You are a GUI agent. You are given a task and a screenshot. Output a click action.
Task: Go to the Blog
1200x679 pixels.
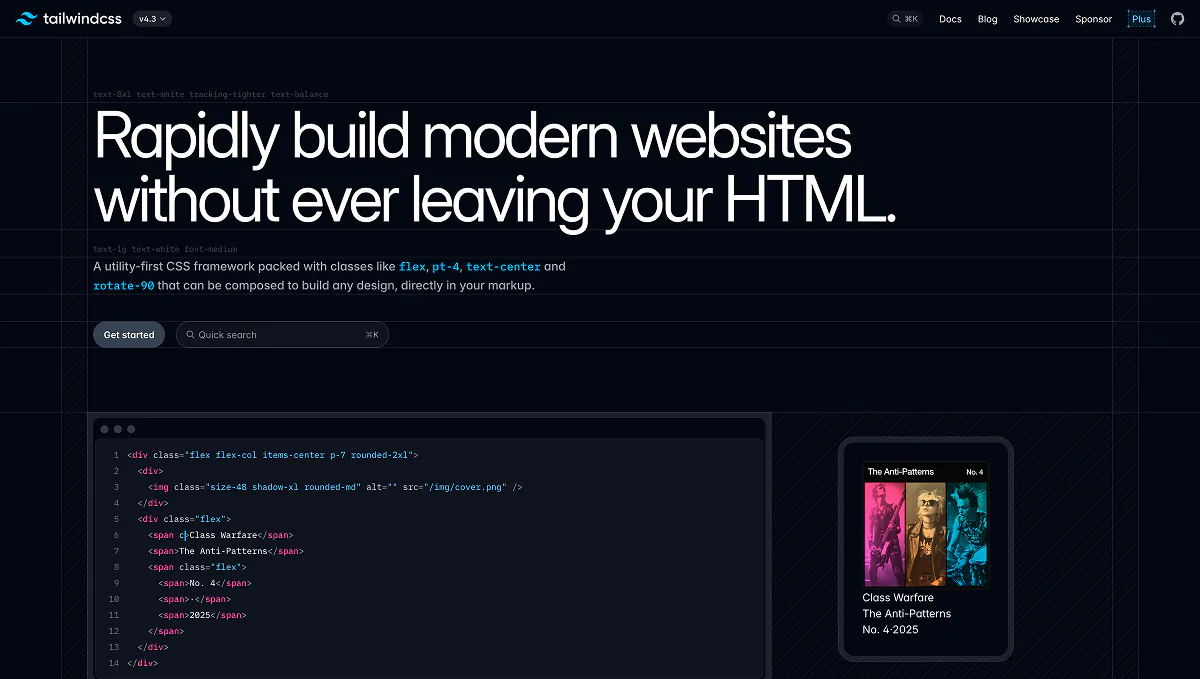(987, 19)
